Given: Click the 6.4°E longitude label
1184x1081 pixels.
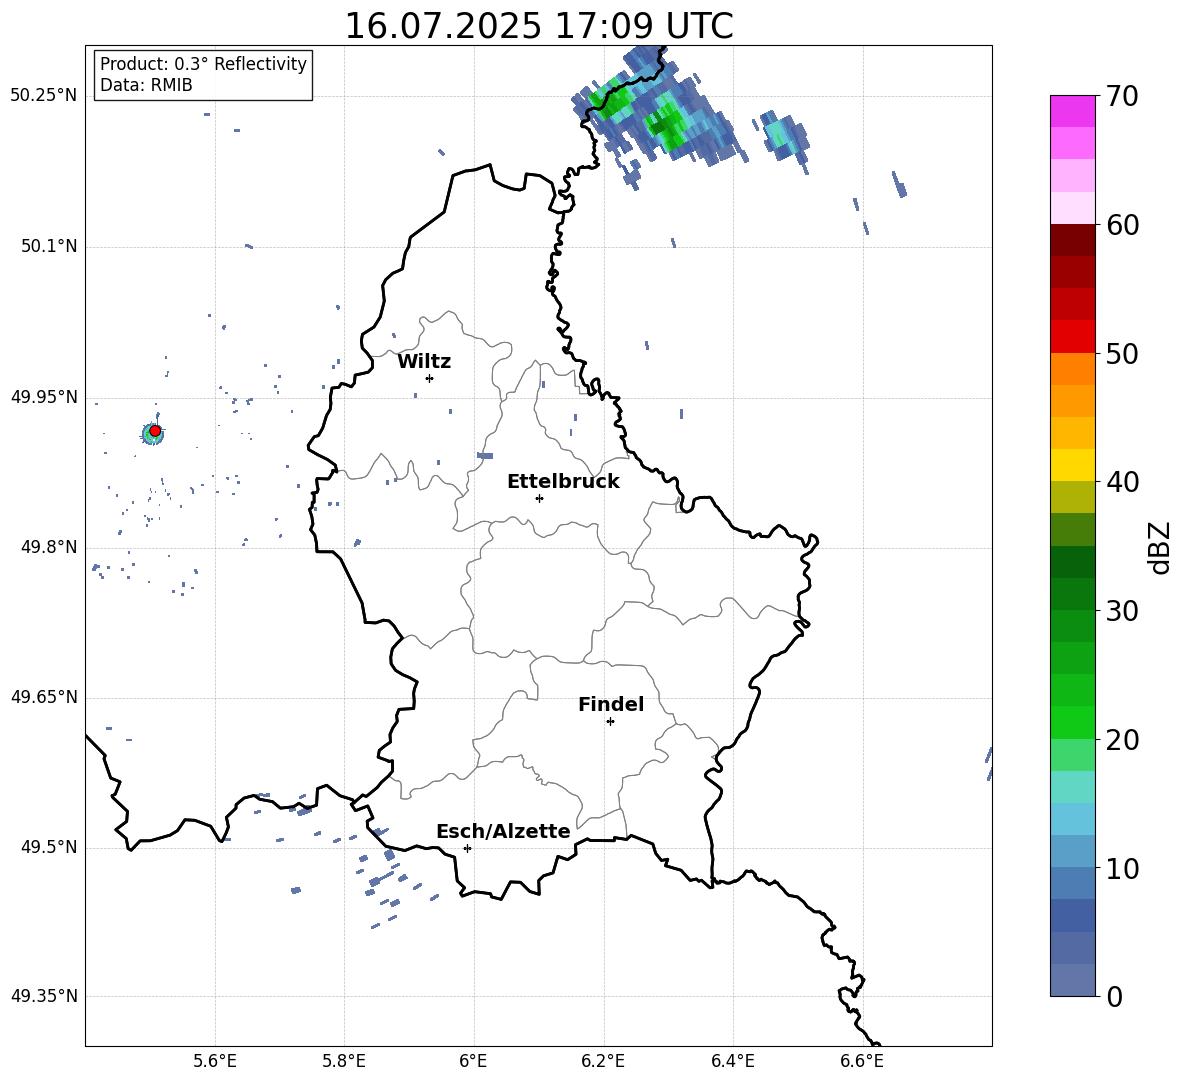Looking at the screenshot, I should (732, 1061).
